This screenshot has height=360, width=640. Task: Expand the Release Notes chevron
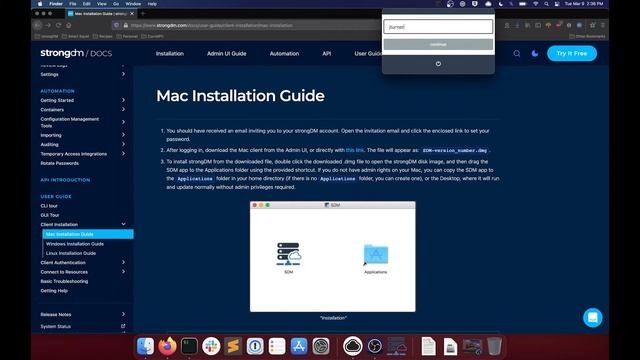[123, 314]
